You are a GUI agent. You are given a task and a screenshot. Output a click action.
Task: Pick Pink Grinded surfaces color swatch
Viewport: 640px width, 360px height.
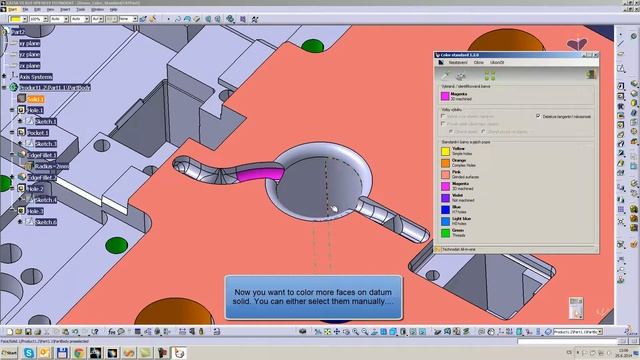click(x=445, y=175)
